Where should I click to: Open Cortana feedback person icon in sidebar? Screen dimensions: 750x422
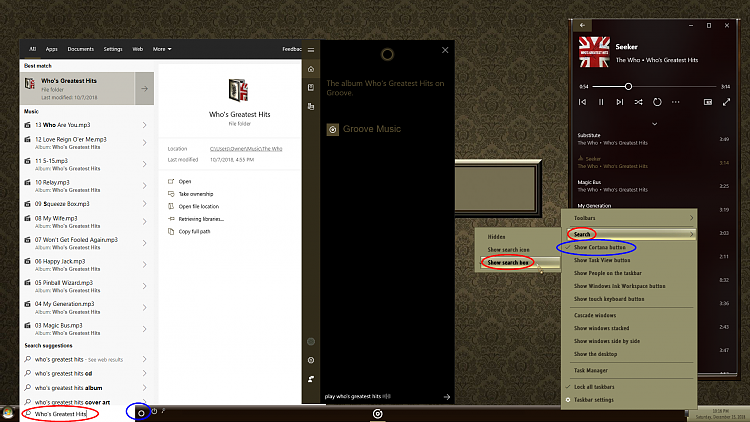(x=311, y=379)
